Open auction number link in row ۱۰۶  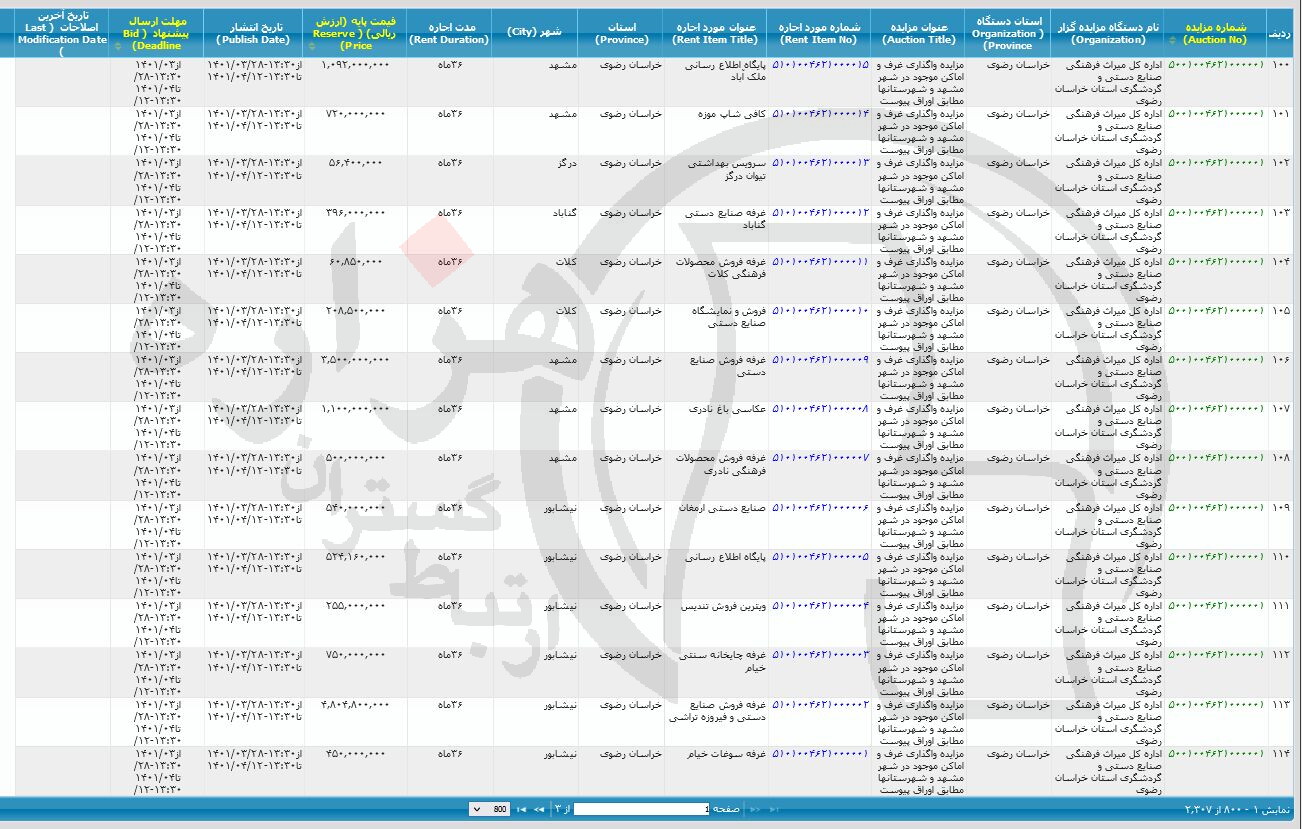(1214, 359)
